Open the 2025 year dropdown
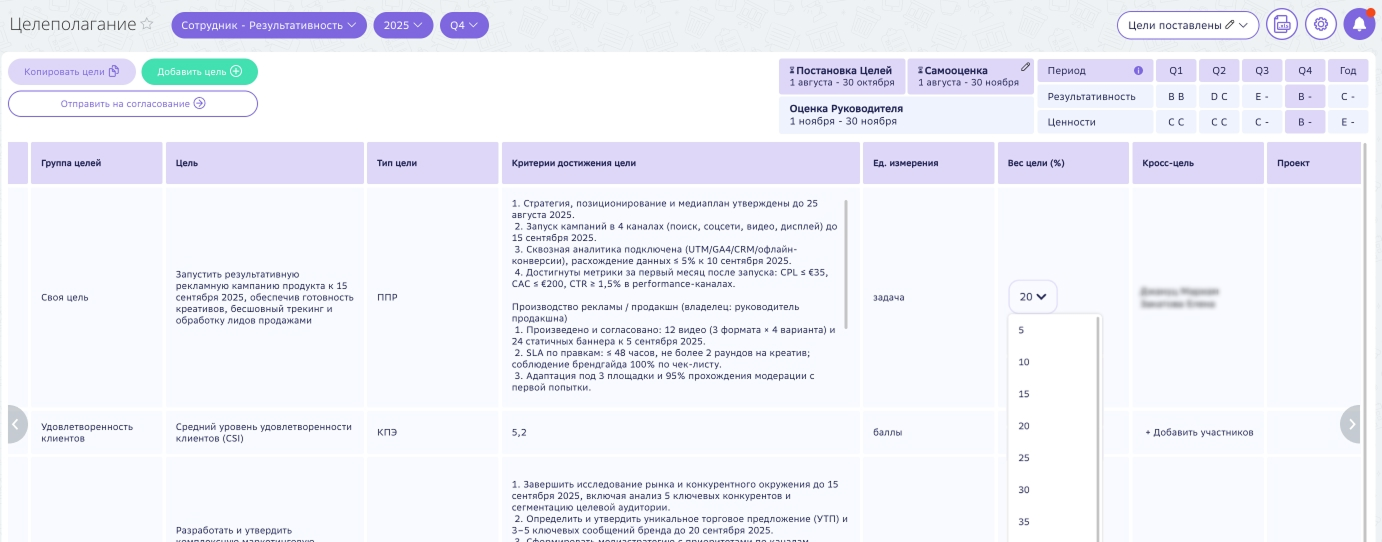1382x542 pixels. tap(404, 25)
